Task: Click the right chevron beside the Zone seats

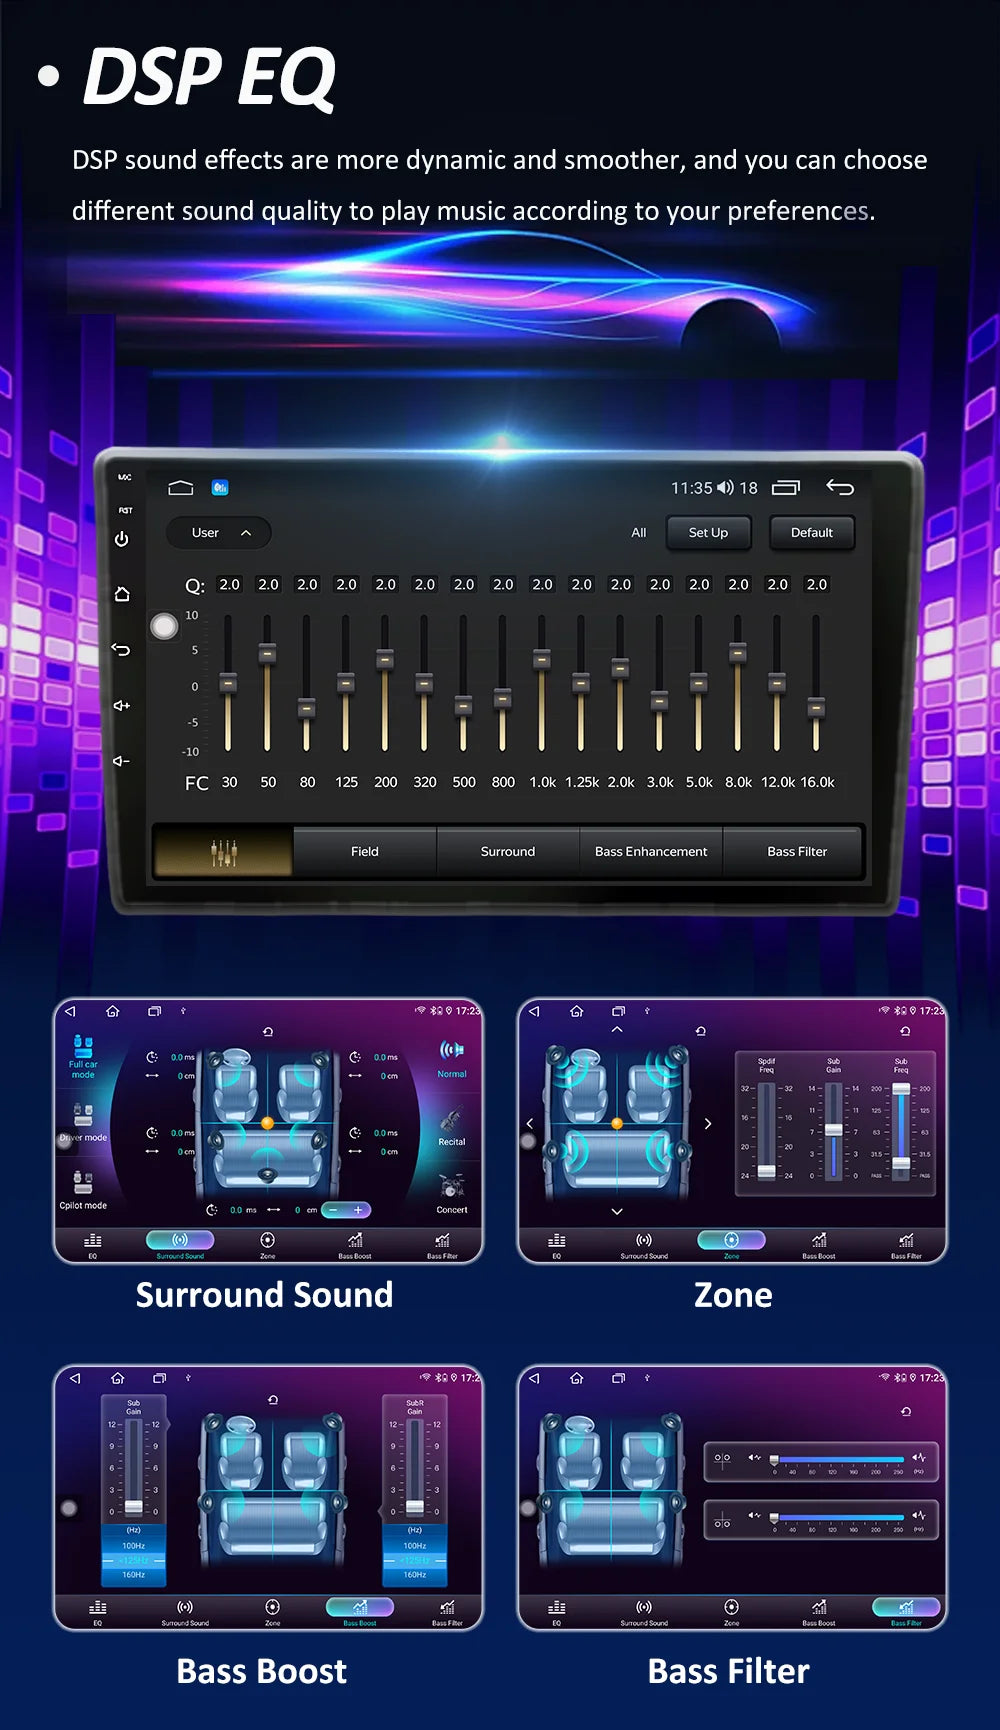Action: [x=708, y=1124]
